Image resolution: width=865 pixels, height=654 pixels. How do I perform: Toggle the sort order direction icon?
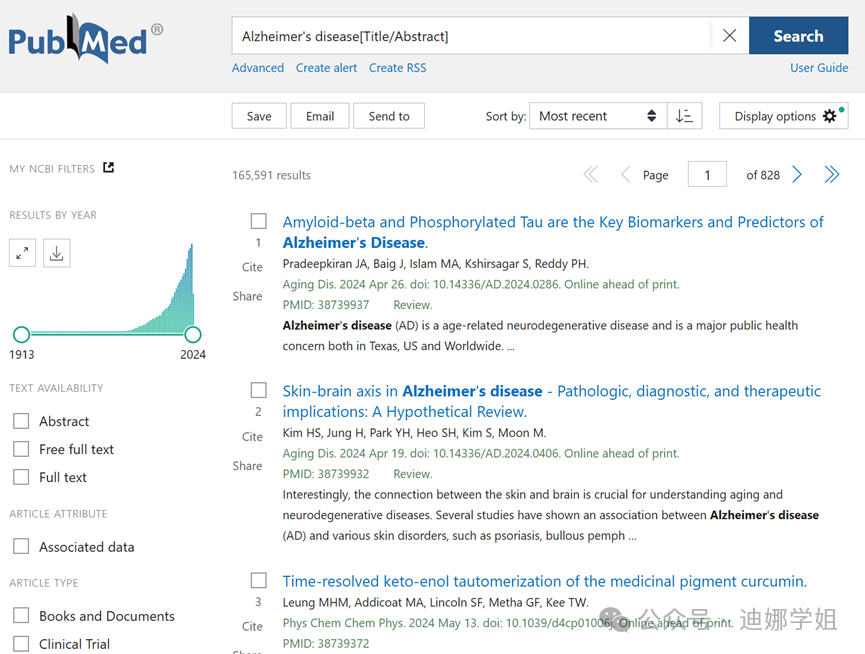[684, 116]
